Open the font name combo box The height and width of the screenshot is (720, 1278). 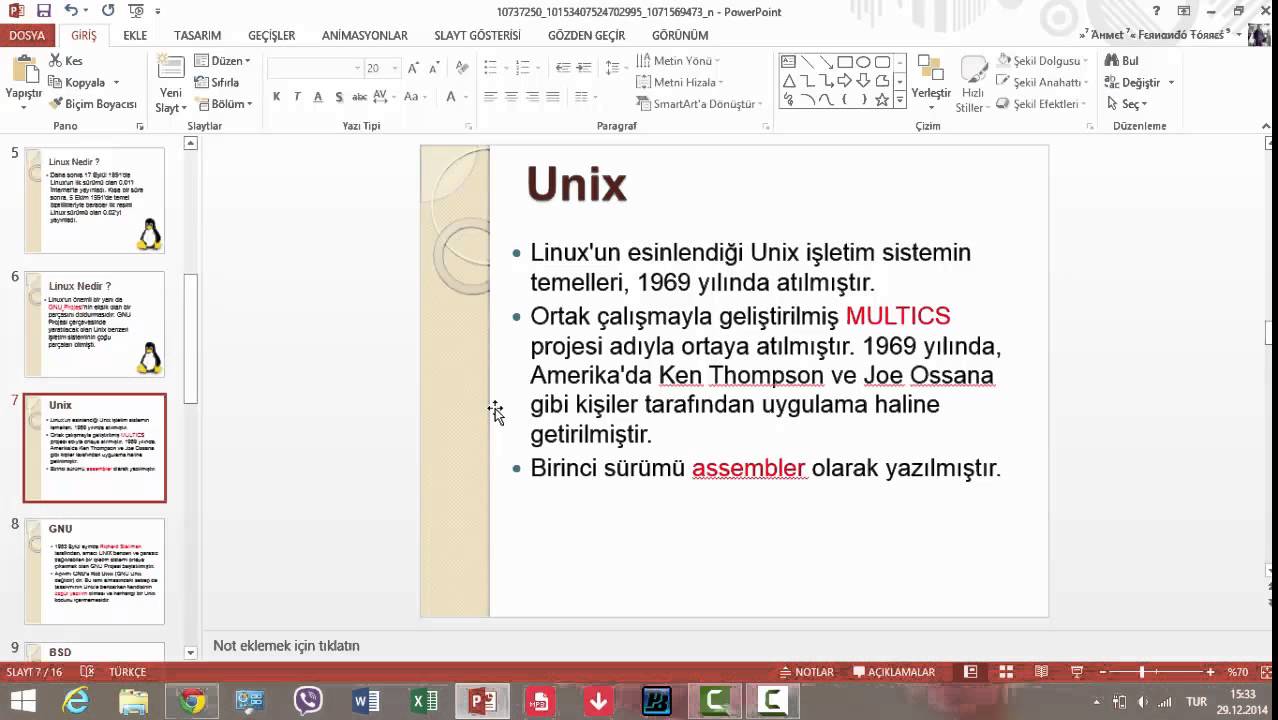pos(315,68)
